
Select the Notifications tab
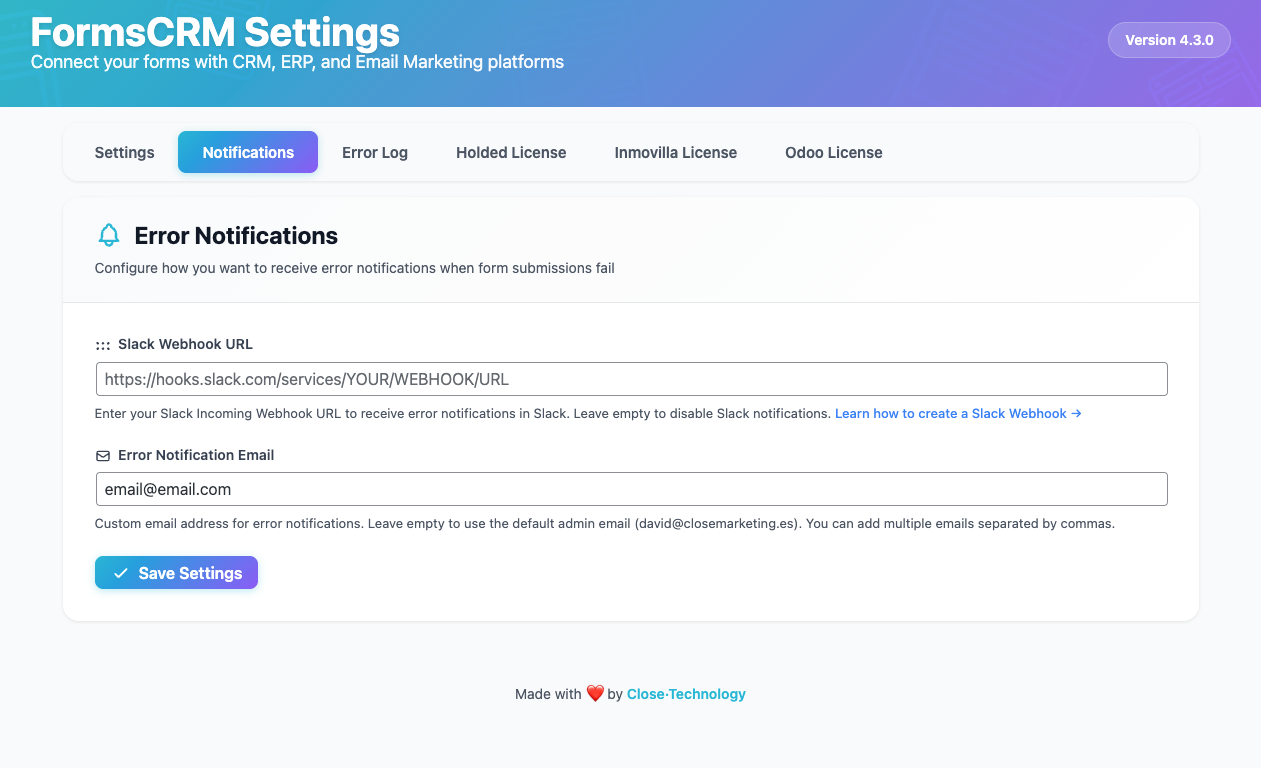tap(248, 153)
